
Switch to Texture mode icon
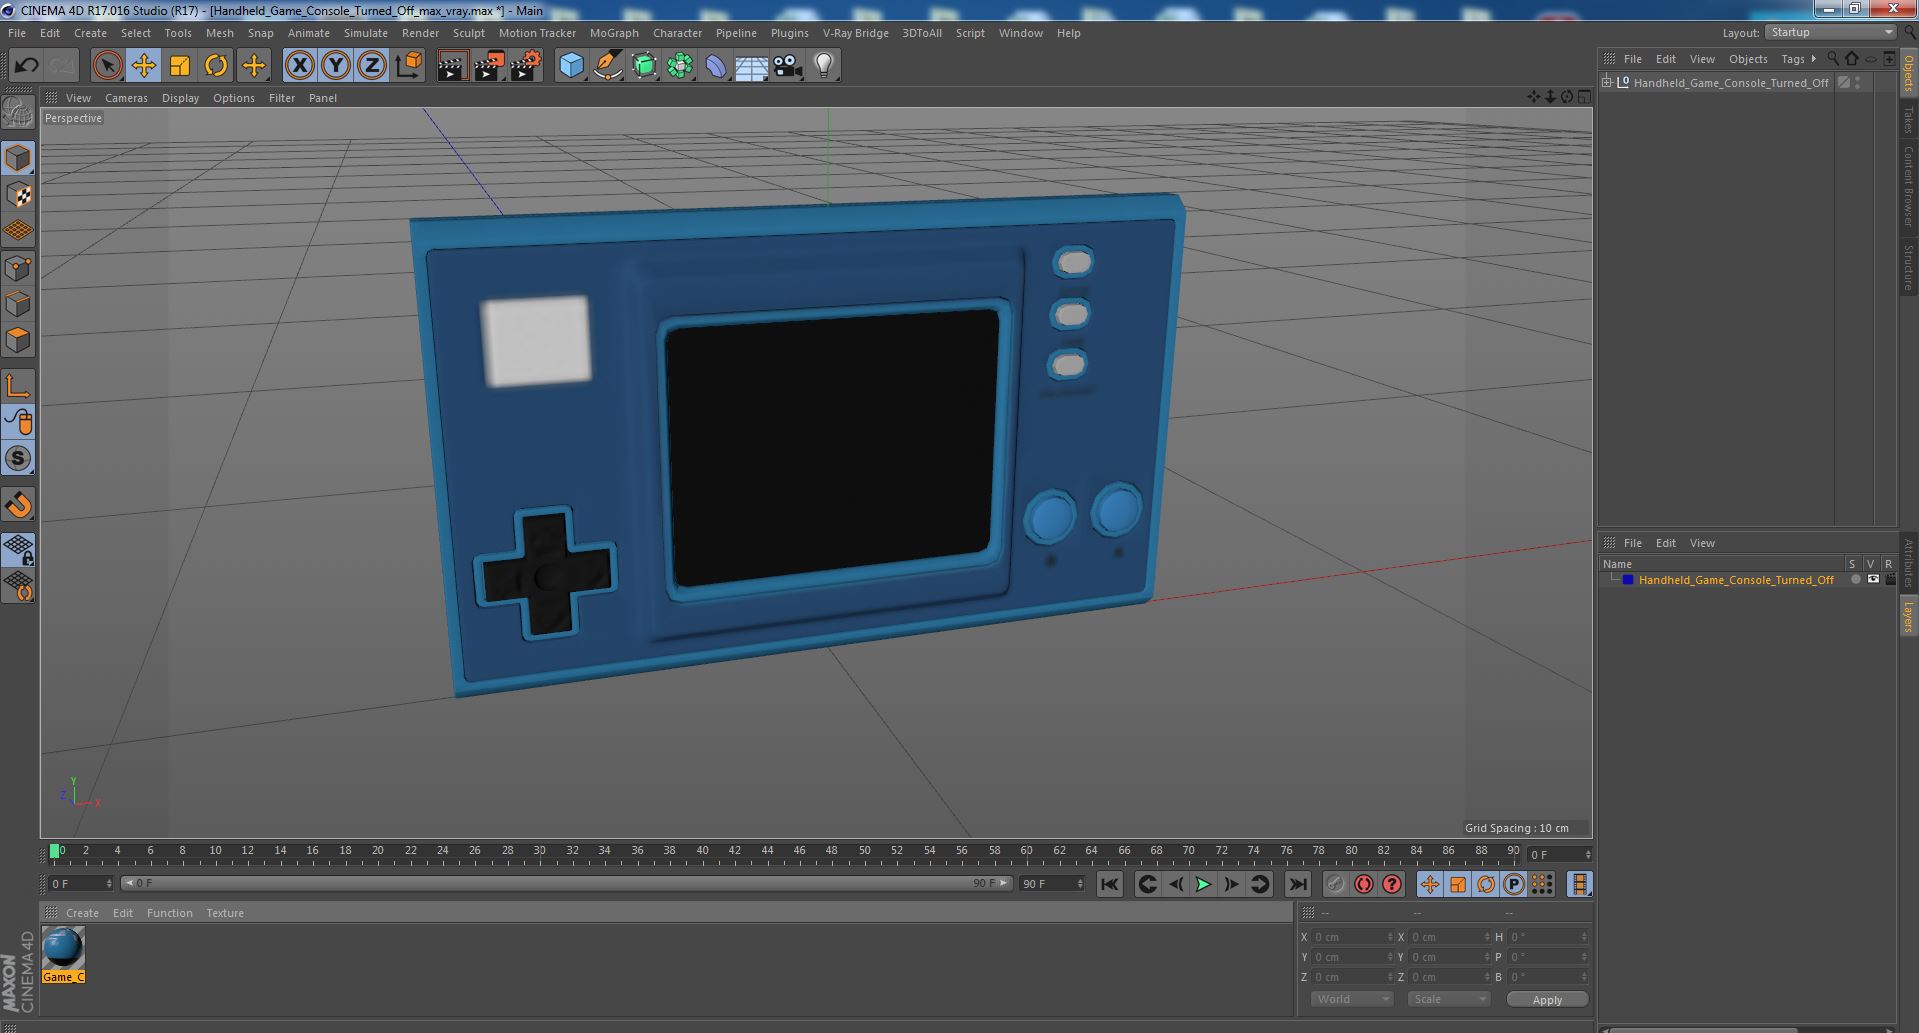[x=18, y=194]
